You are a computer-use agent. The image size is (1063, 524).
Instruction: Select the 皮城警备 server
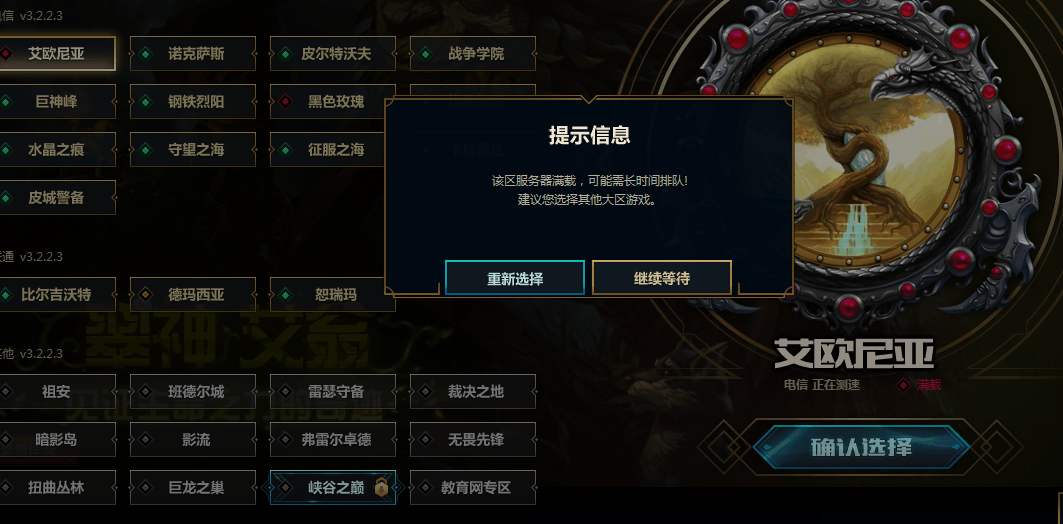click(57, 198)
